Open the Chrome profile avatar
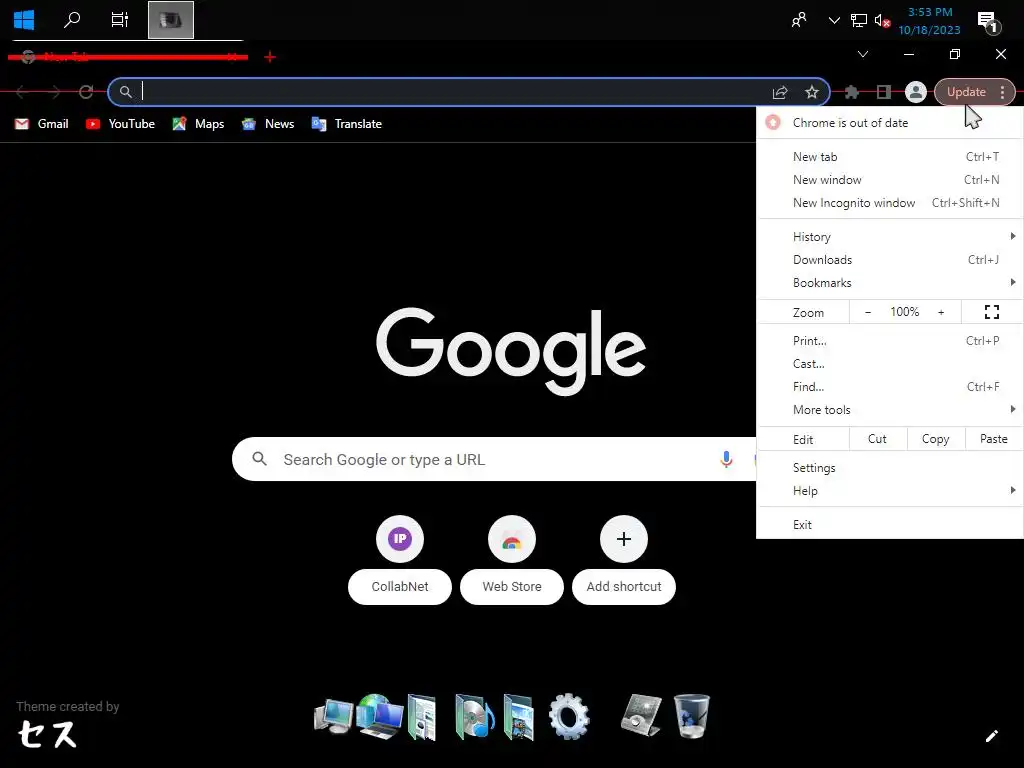Viewport: 1024px width, 768px height. point(916,92)
